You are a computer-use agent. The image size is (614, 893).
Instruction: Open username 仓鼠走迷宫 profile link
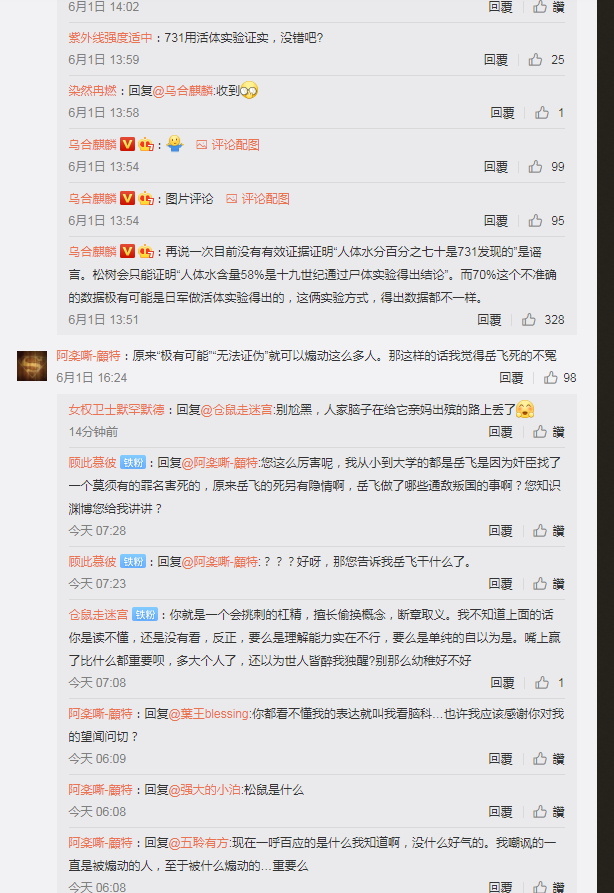point(98,615)
